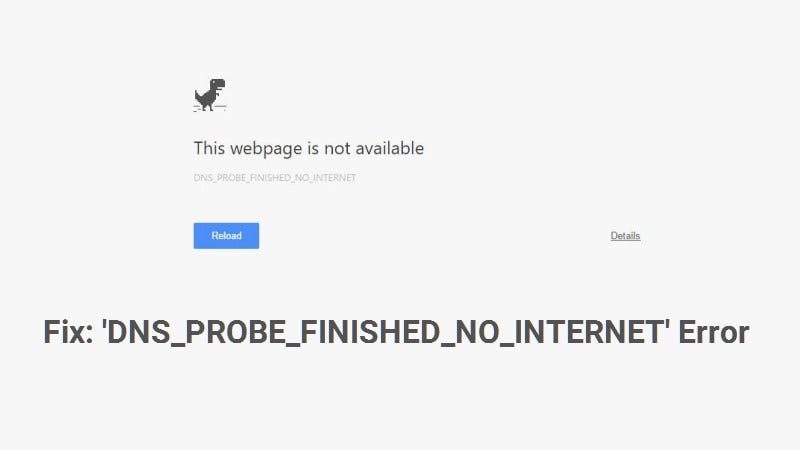Click the offline dinosaur icon
The height and width of the screenshot is (450, 800).
pyautogui.click(x=210, y=95)
